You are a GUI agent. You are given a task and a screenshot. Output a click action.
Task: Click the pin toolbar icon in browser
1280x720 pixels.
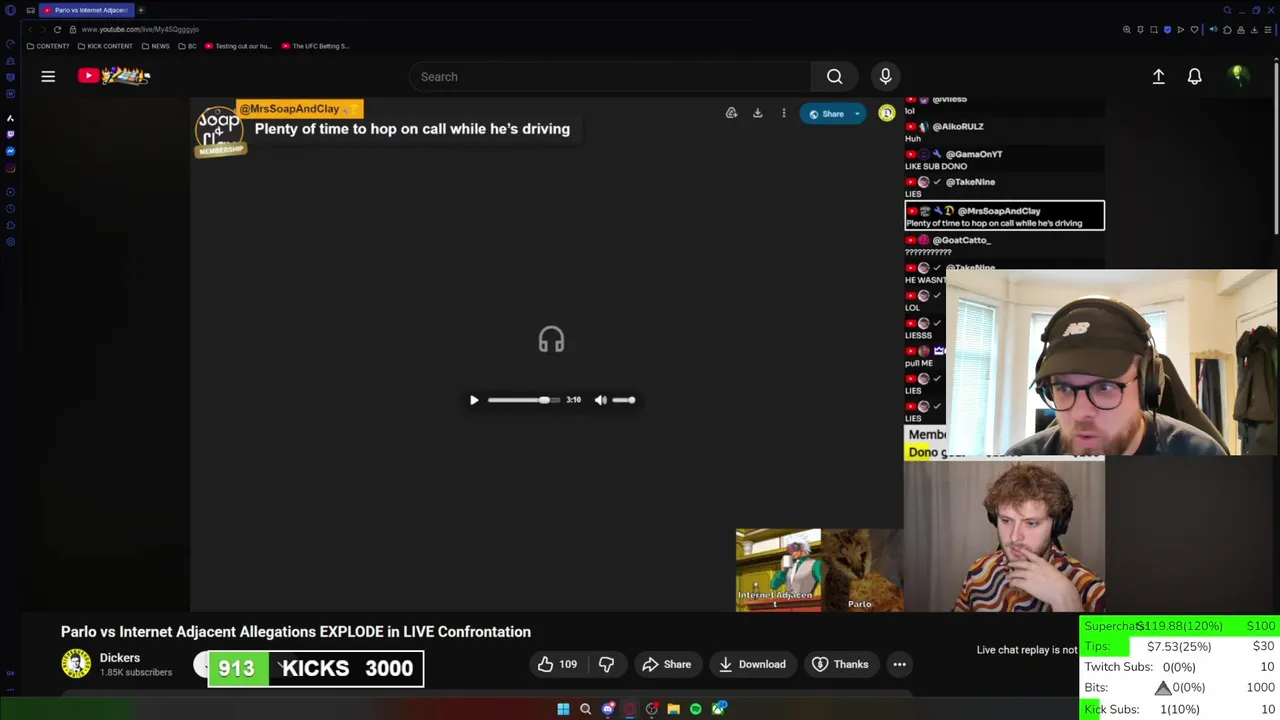(1140, 30)
